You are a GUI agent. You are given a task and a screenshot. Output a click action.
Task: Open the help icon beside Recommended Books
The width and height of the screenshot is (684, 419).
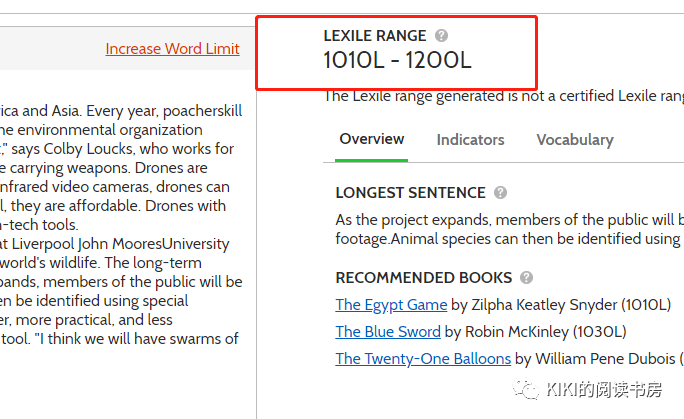pos(527,278)
